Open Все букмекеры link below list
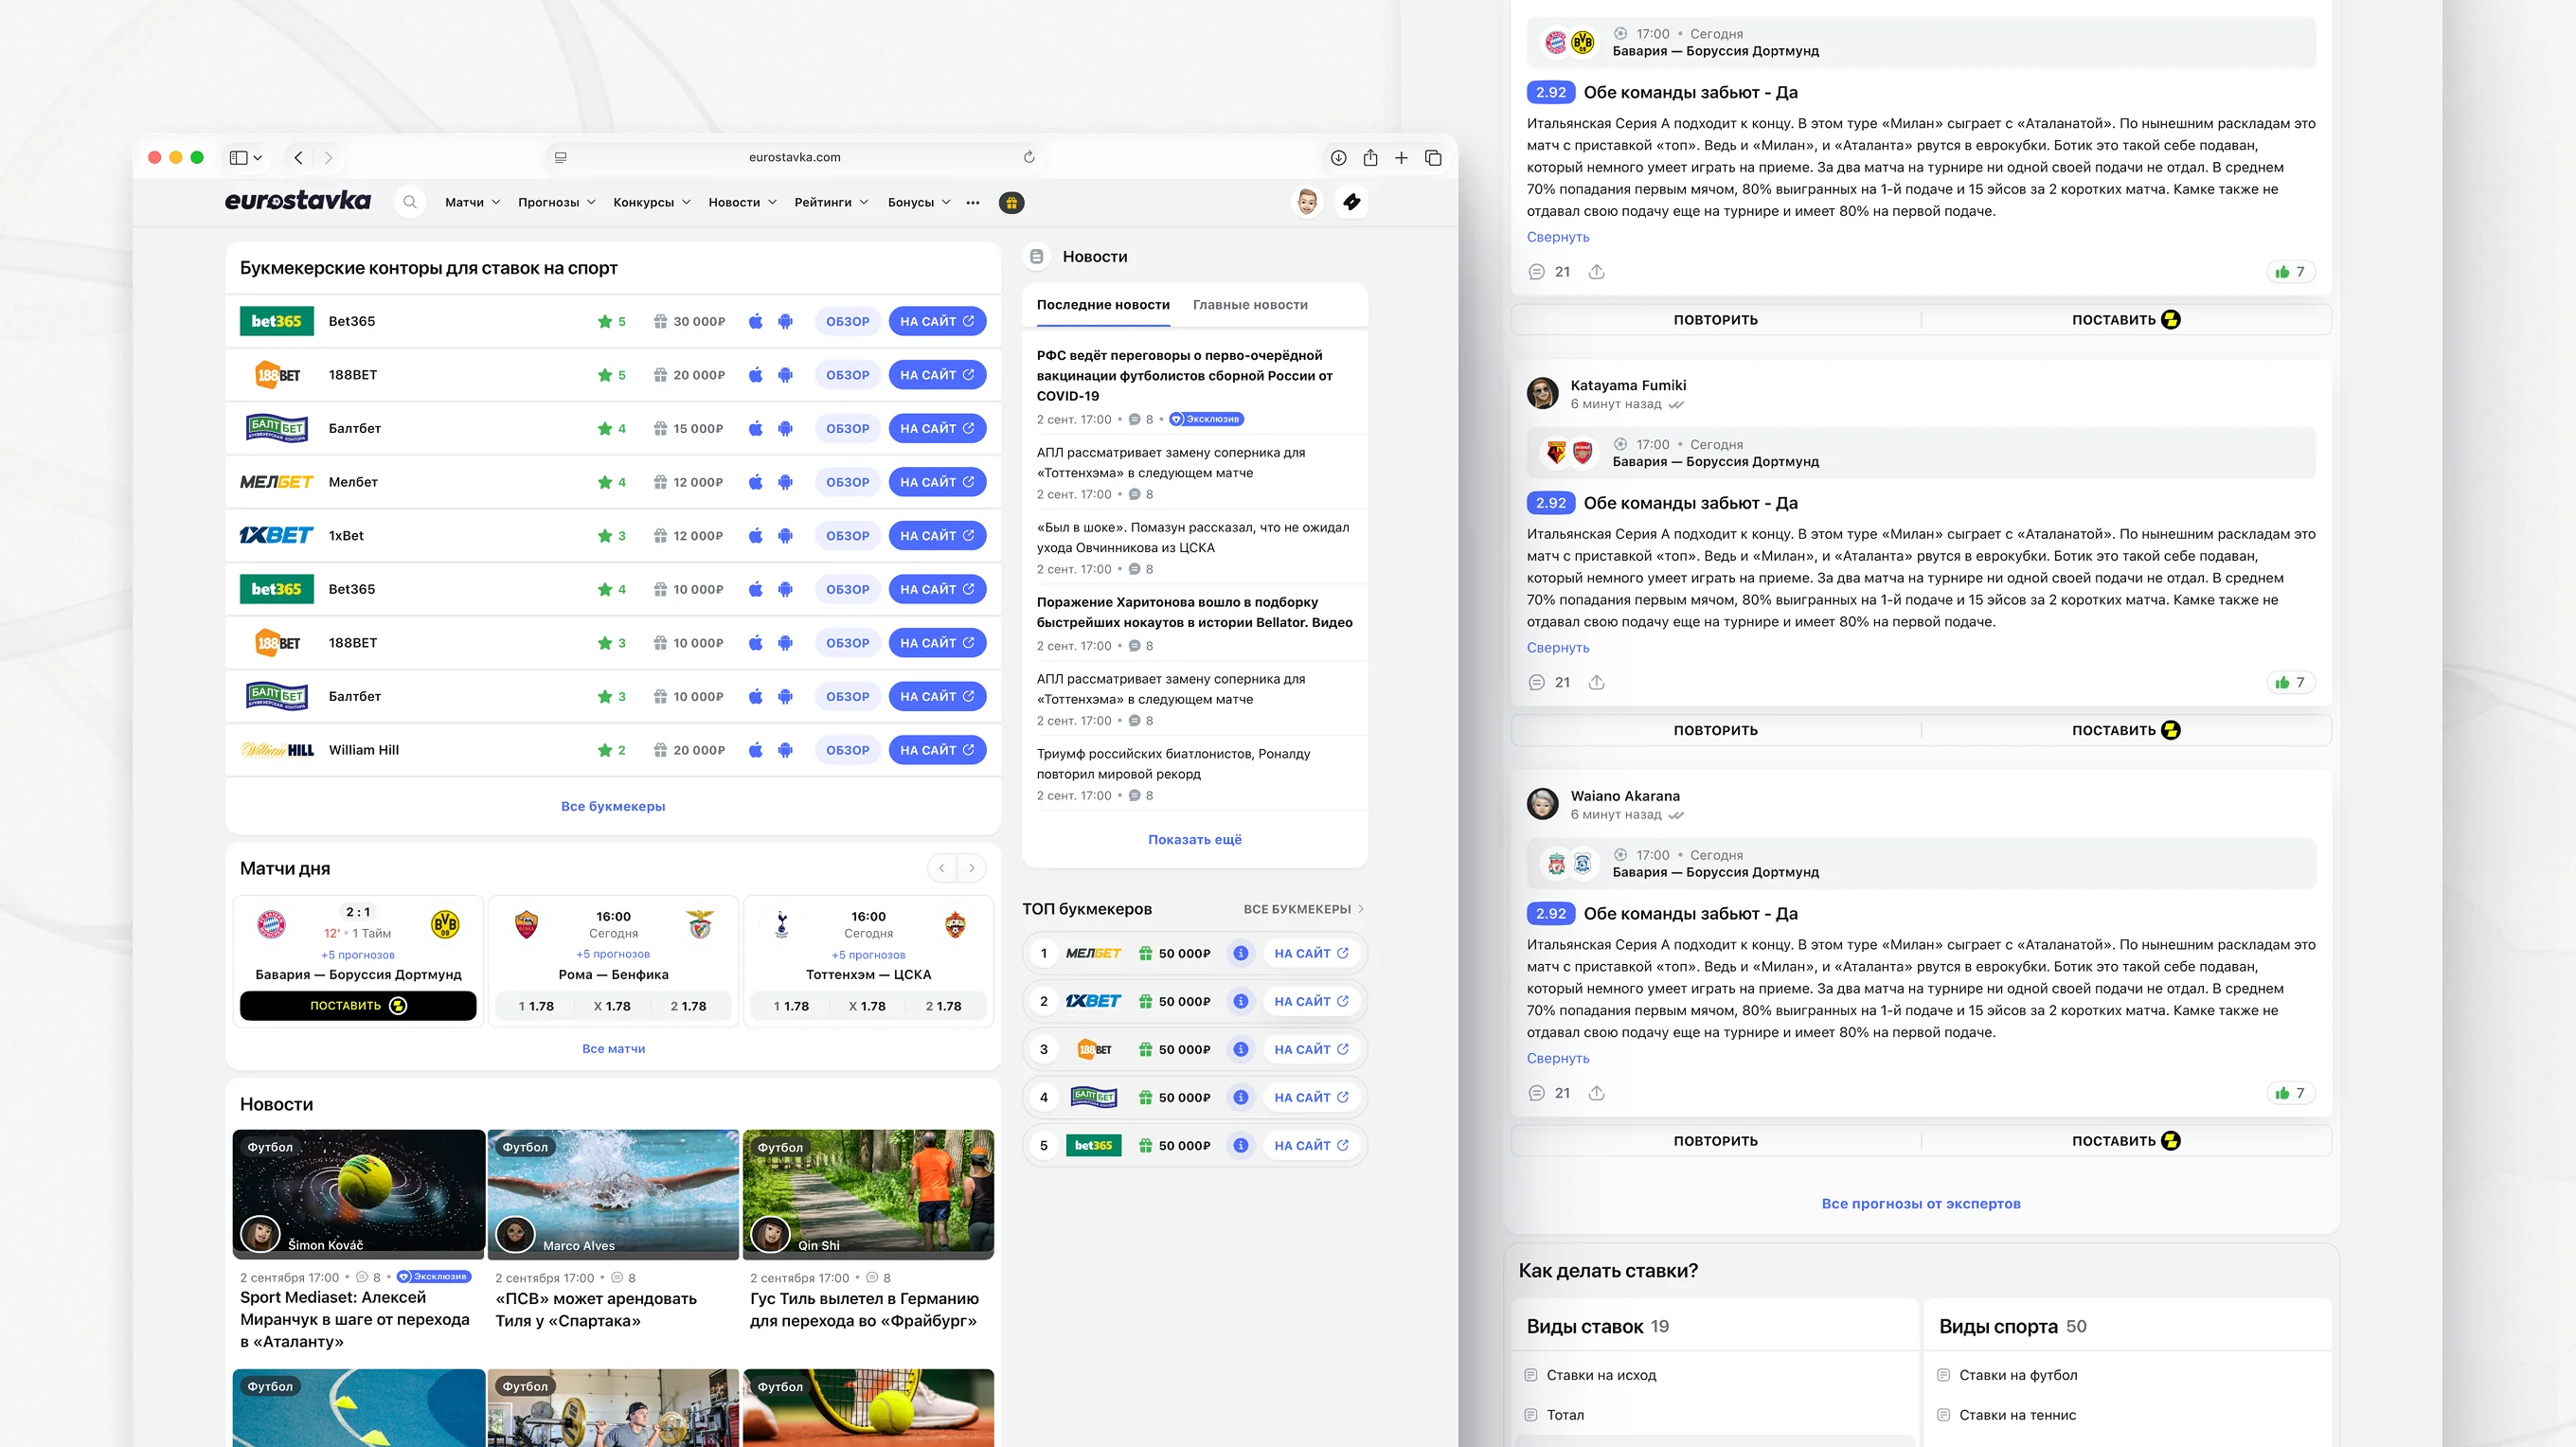This screenshot has width=2576, height=1447. pyautogui.click(x=613, y=806)
